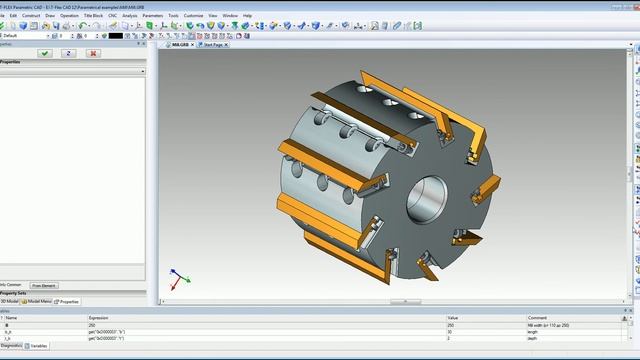Open the document tabs list arrow

tap(631, 44)
